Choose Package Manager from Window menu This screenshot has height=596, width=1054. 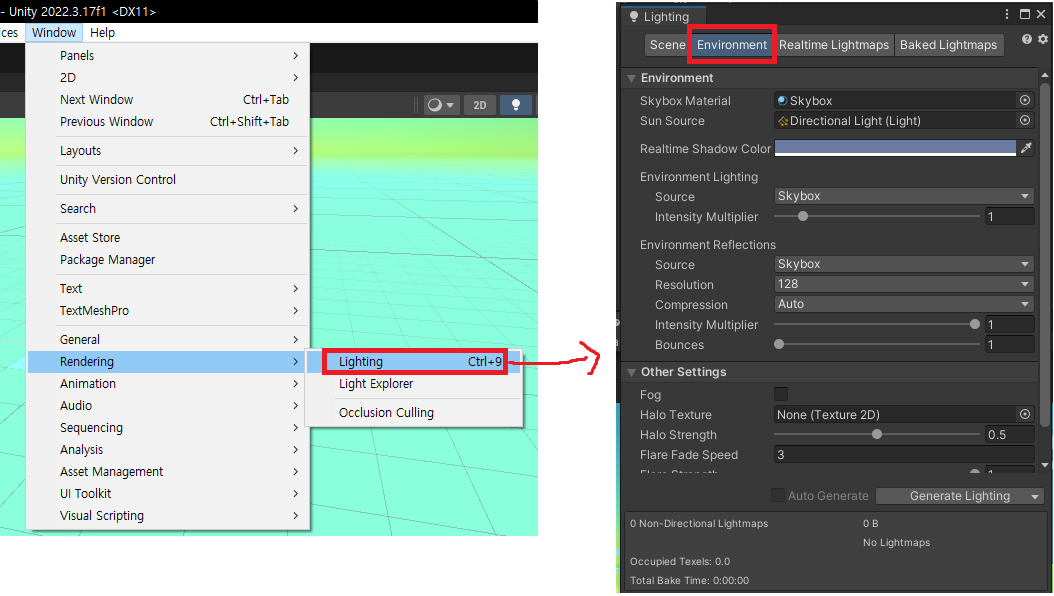point(167,259)
